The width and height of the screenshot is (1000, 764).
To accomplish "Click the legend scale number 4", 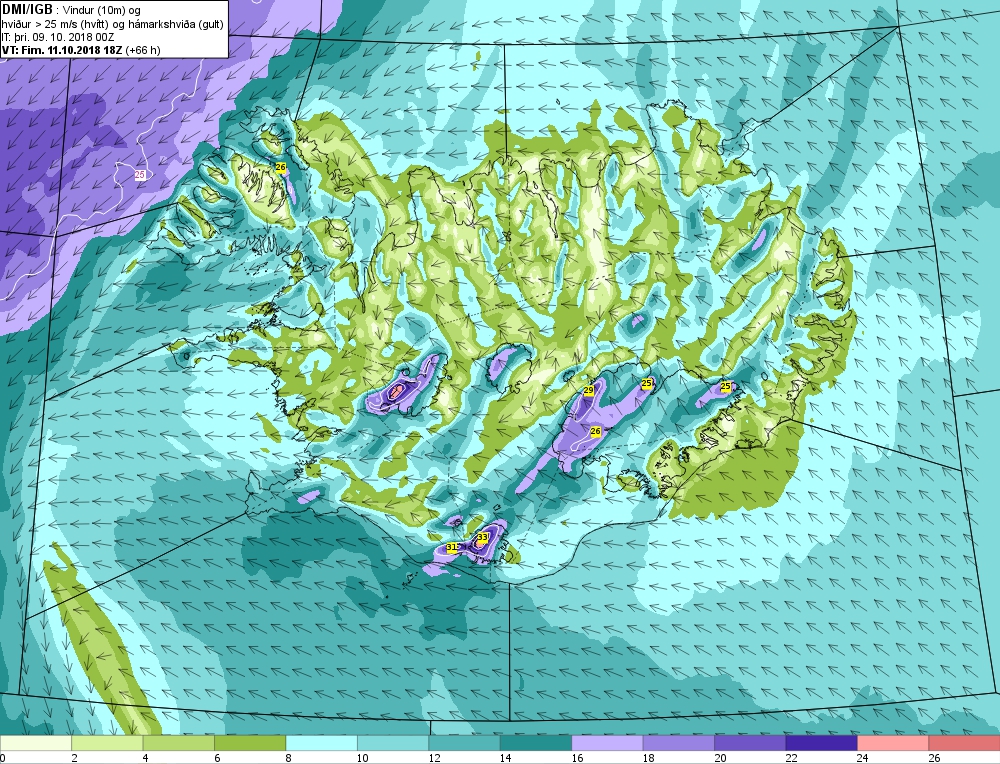I will (x=146, y=758).
